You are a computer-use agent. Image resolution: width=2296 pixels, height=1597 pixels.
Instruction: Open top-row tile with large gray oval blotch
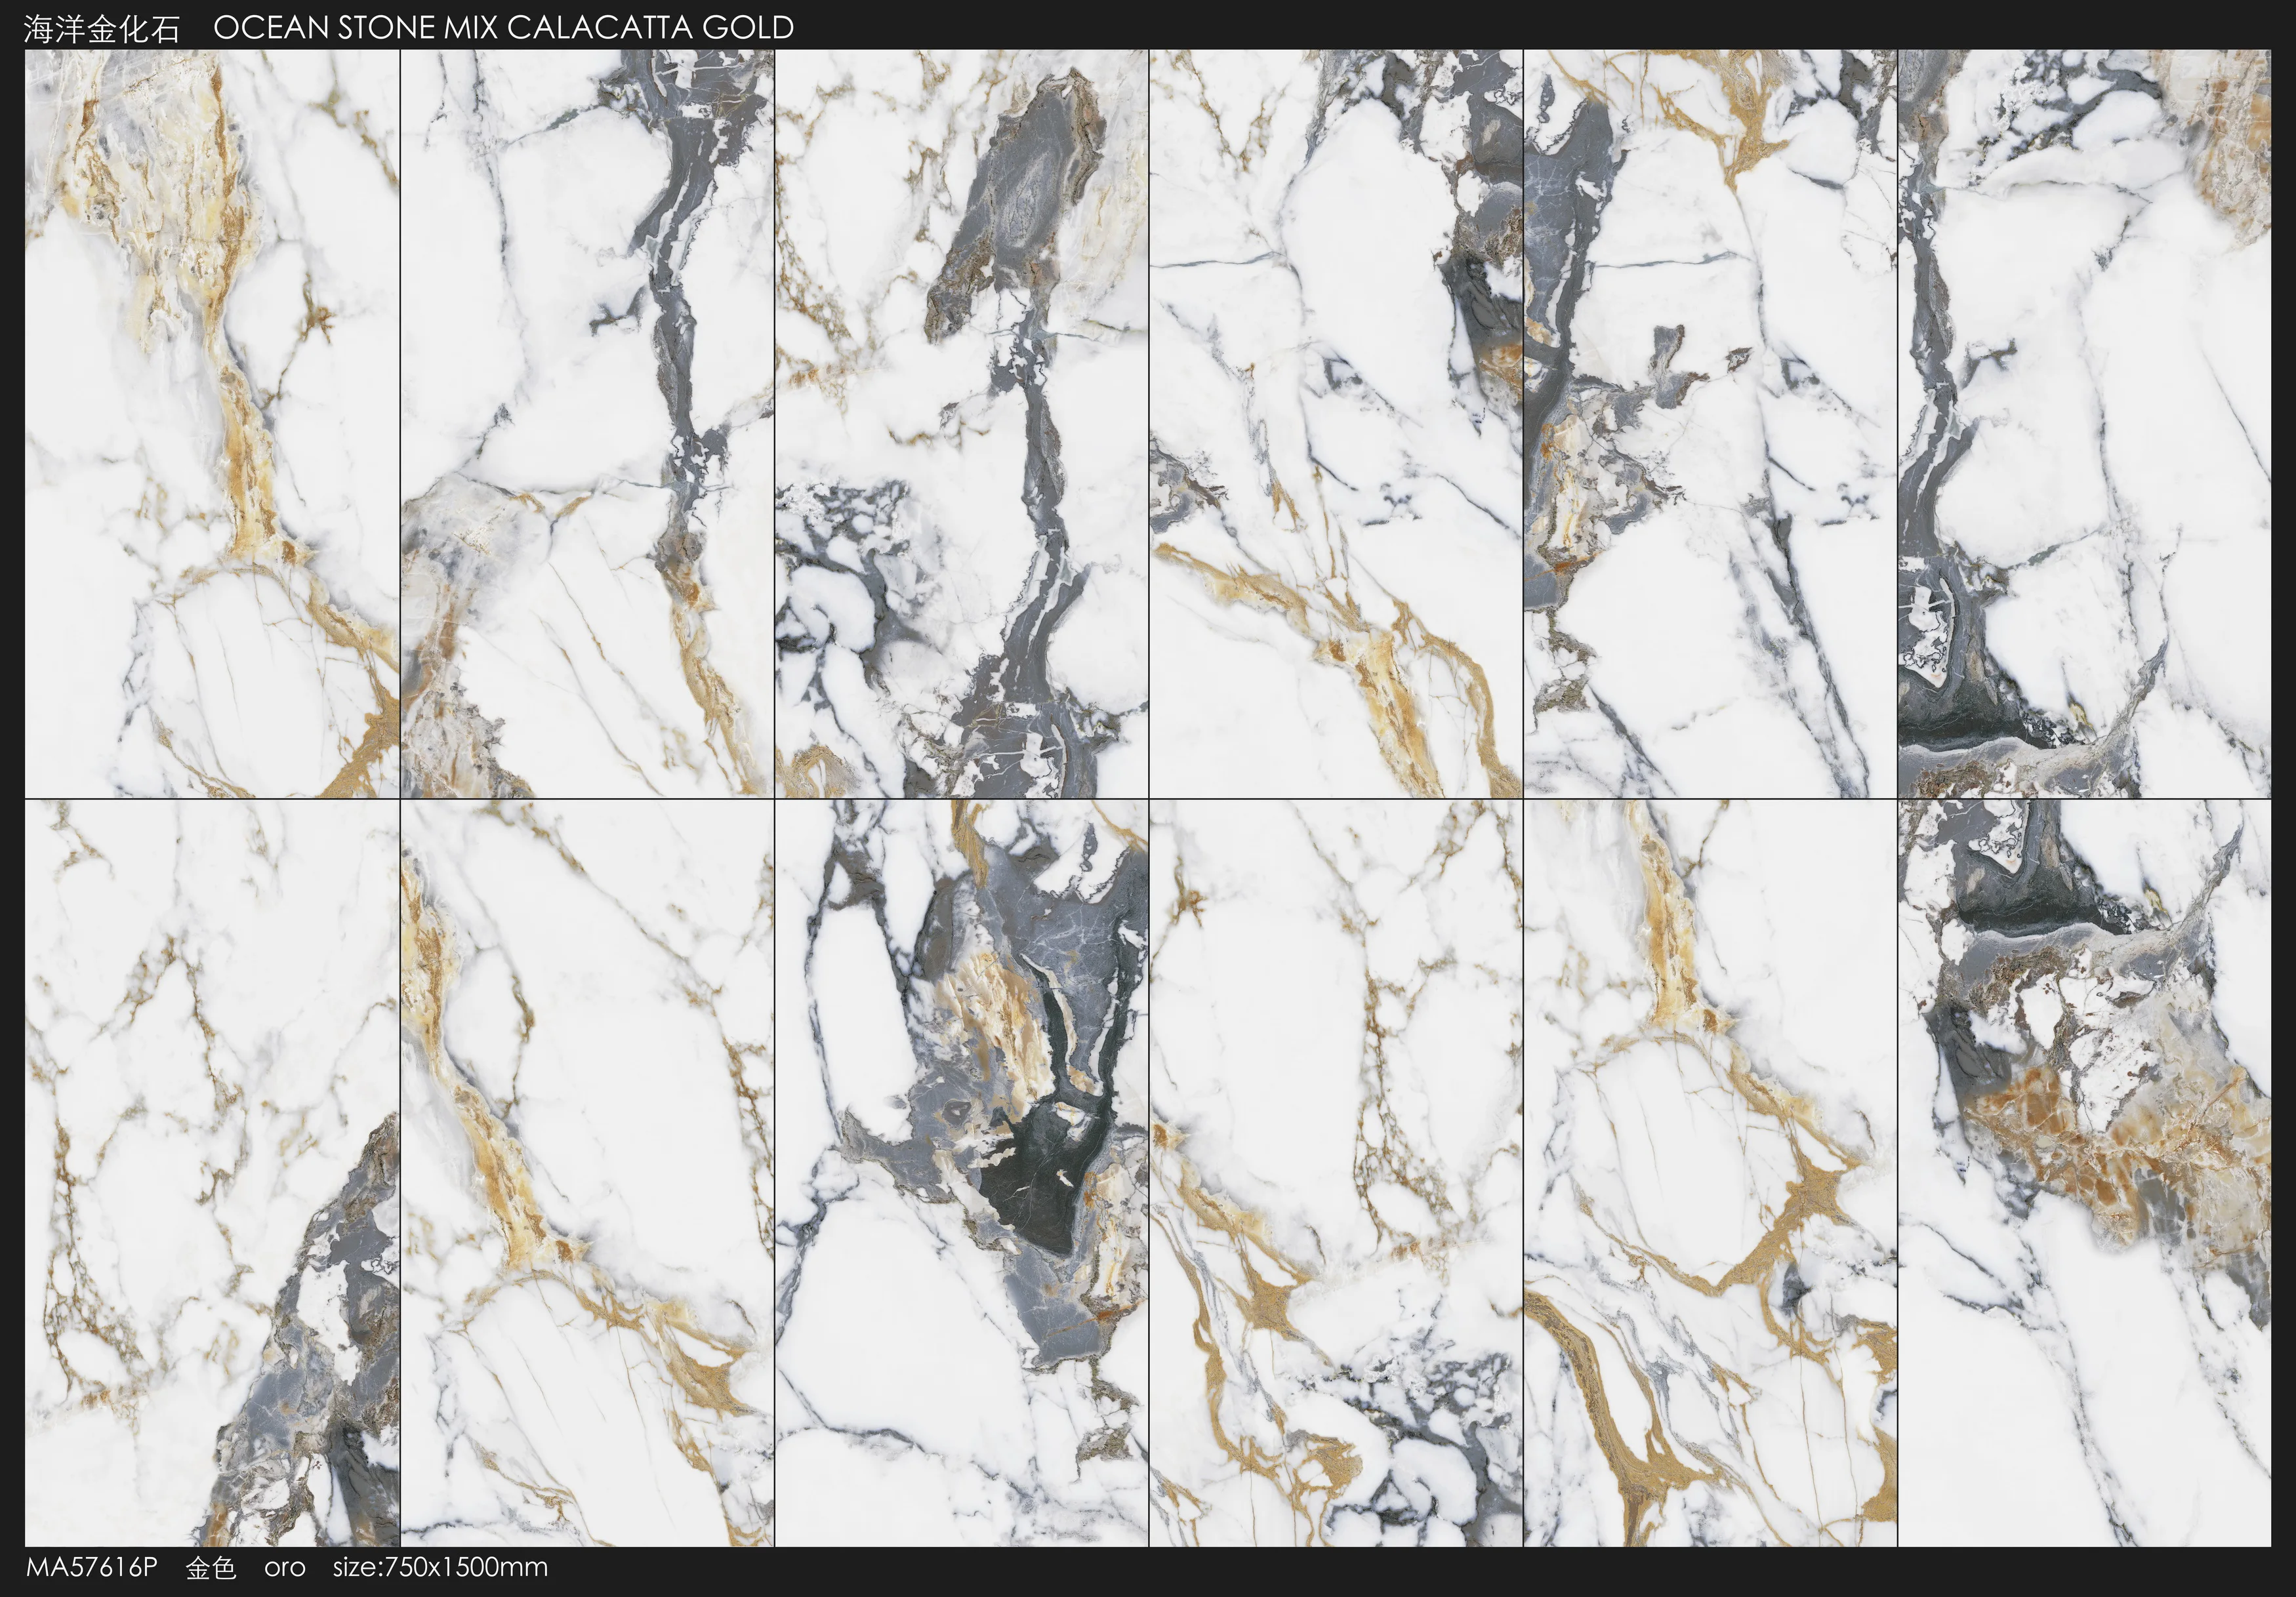point(961,423)
